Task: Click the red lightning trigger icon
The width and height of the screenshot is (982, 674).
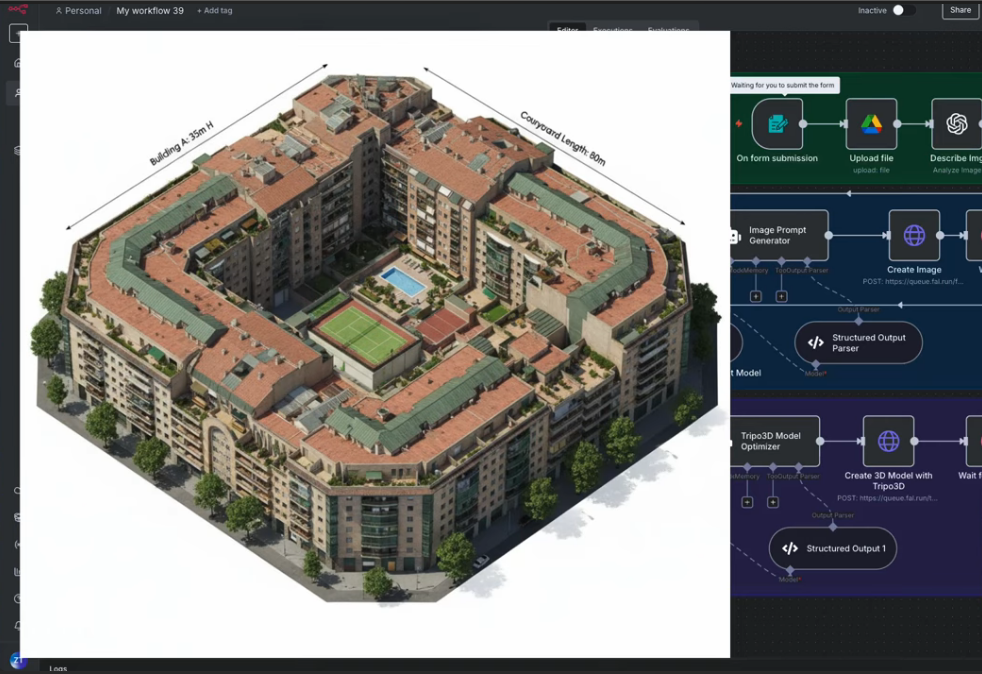Action: [x=739, y=123]
